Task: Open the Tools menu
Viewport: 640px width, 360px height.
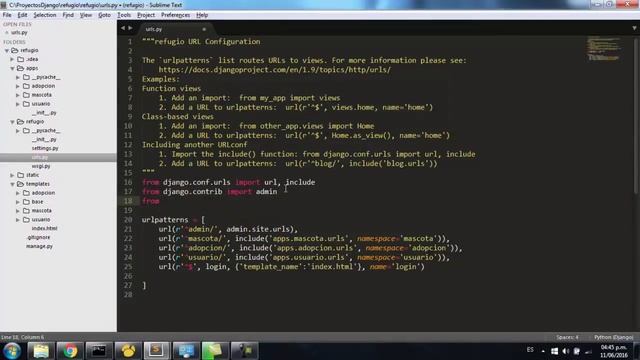Action: click(x=124, y=15)
